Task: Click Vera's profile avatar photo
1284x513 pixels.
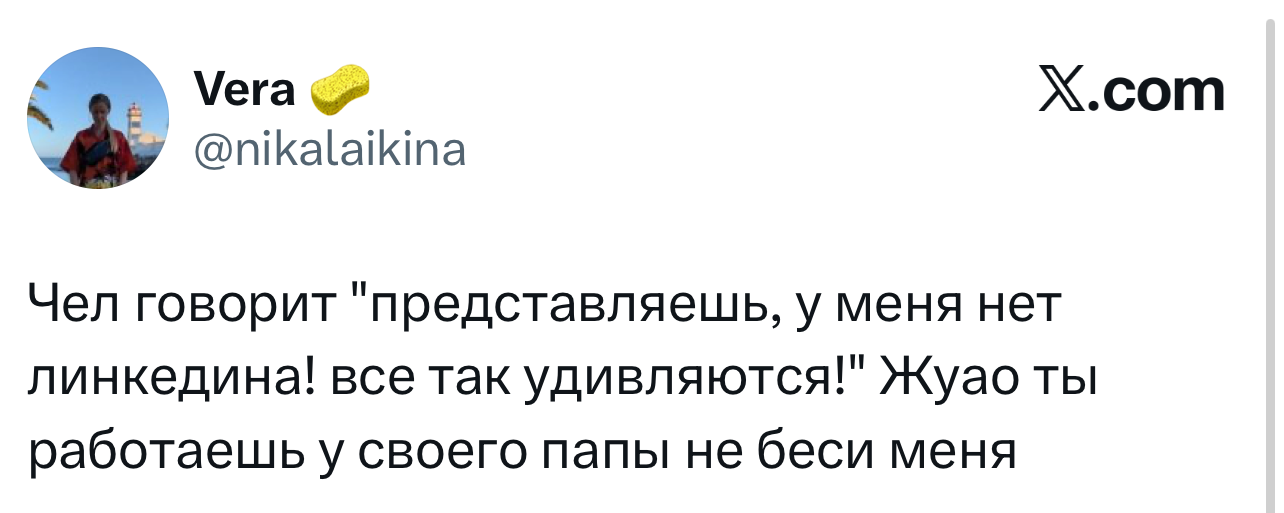Action: tap(98, 118)
